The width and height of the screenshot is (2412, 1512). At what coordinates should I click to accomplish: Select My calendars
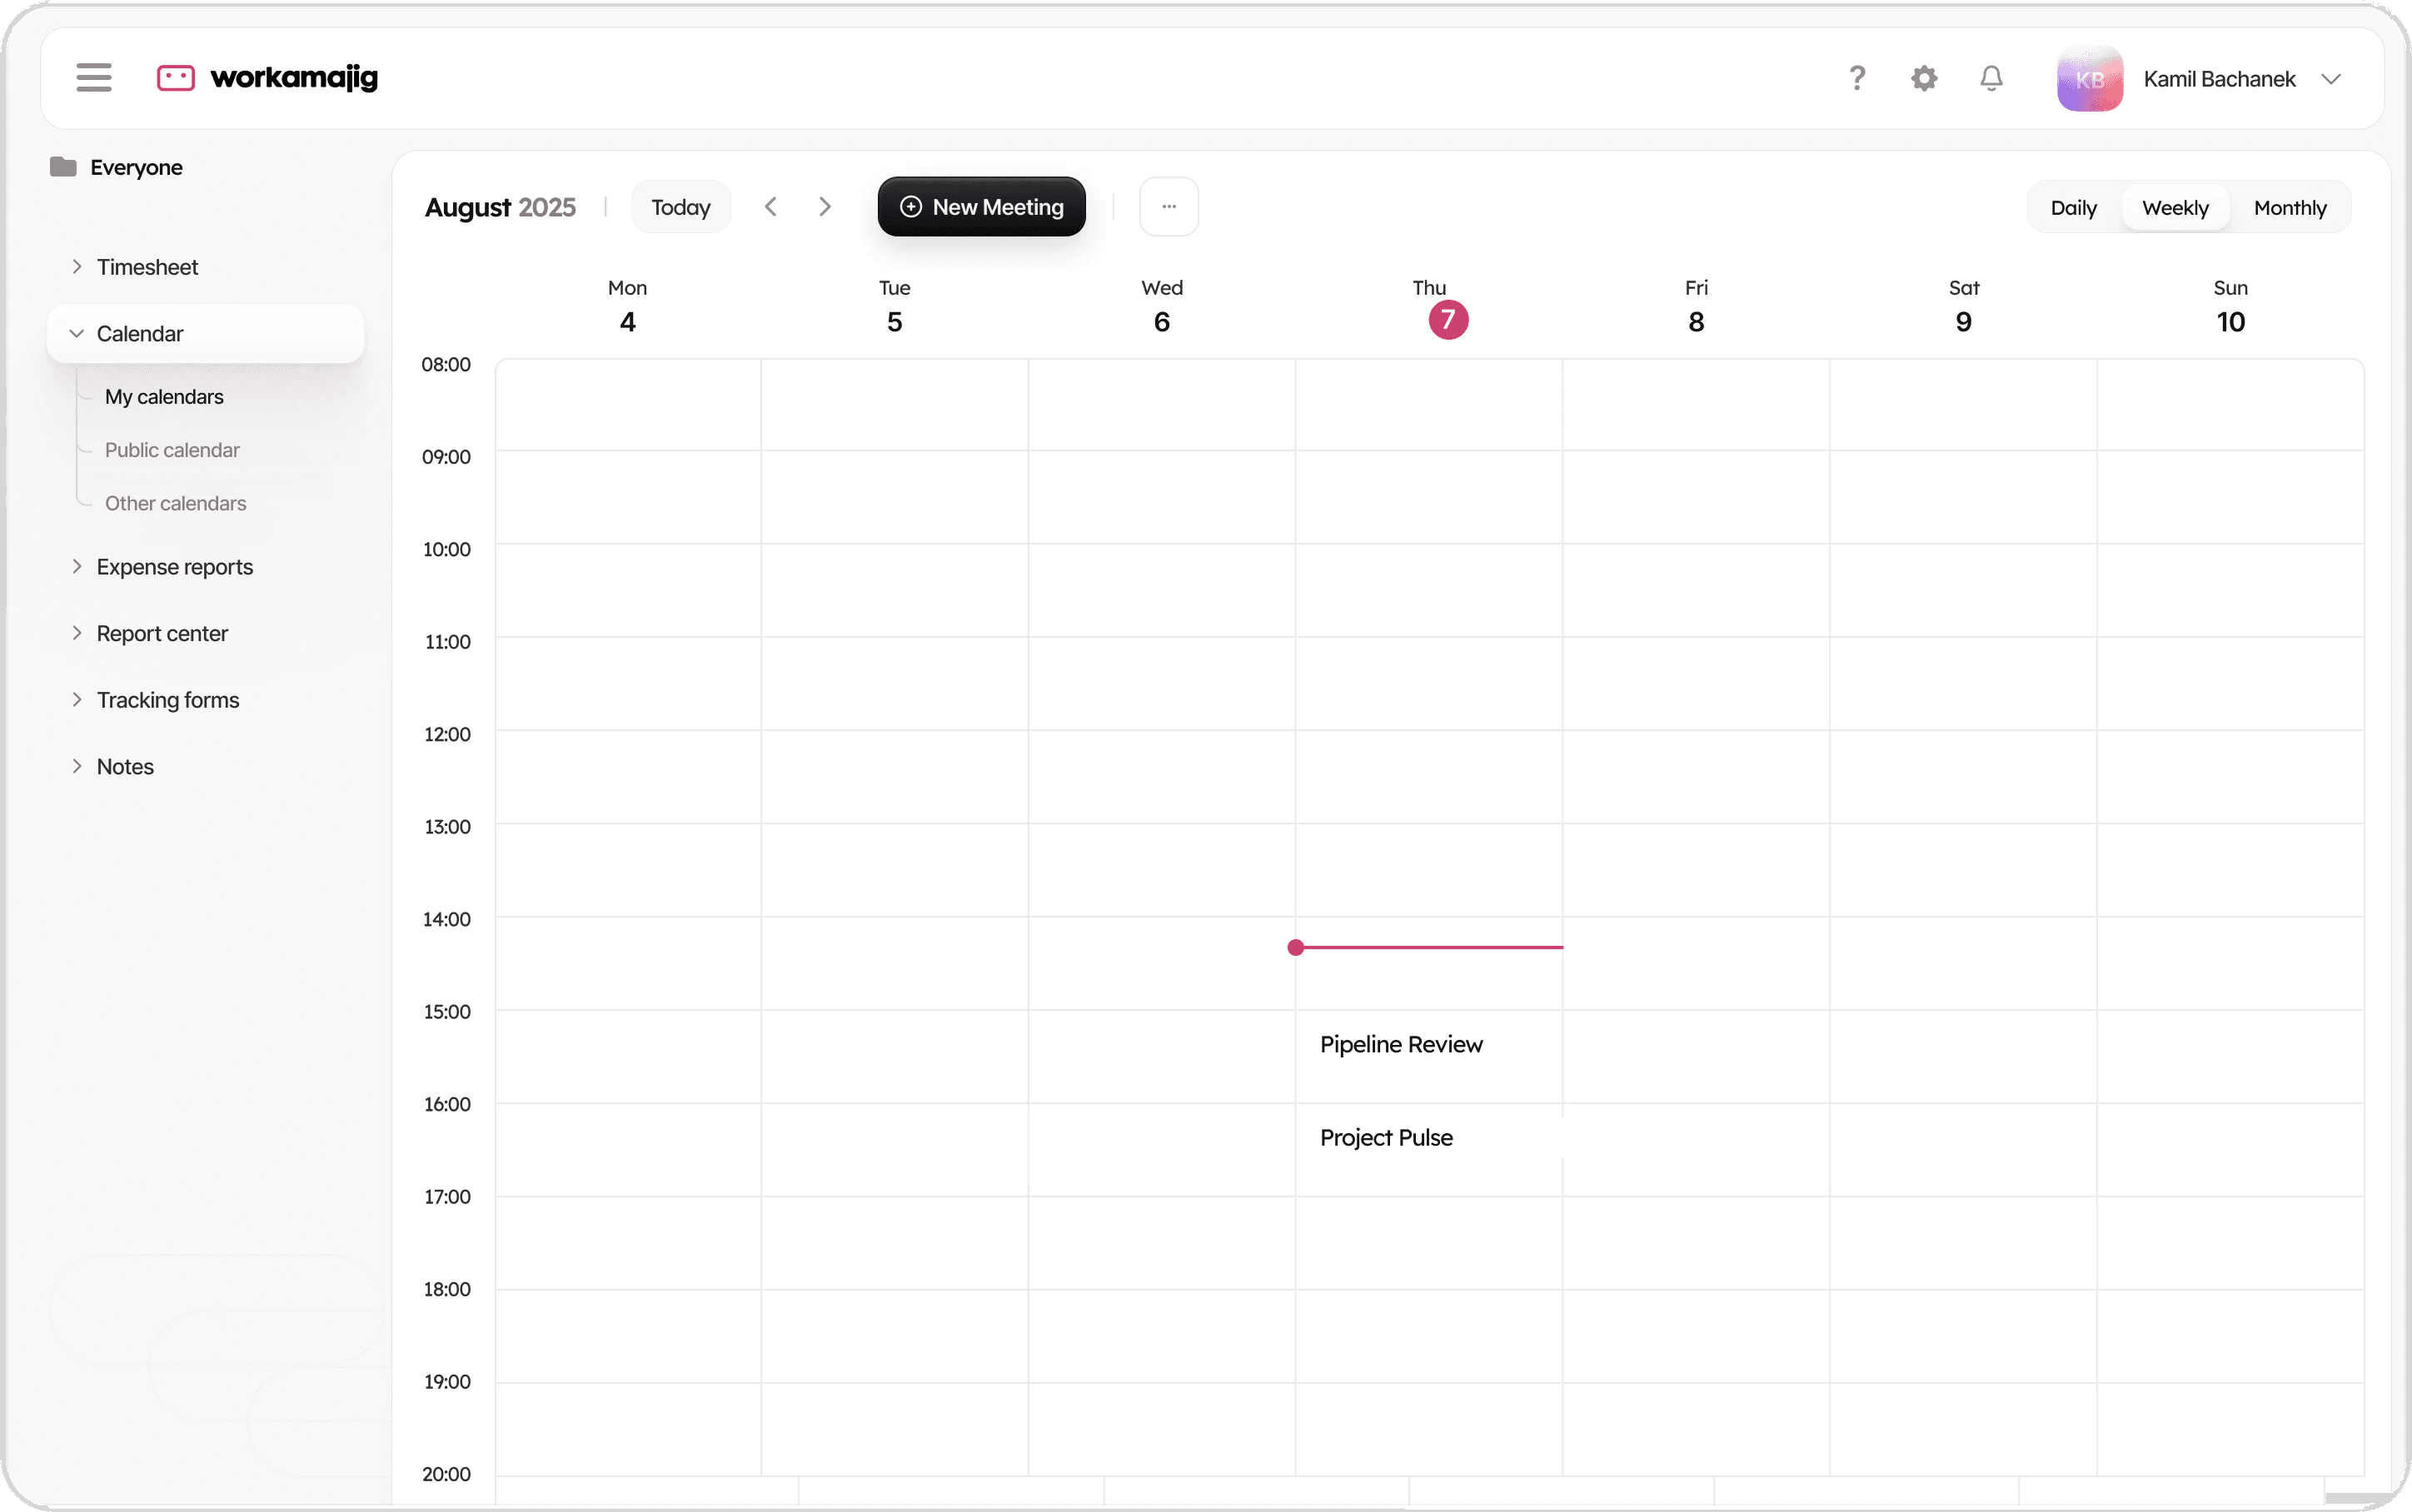164,397
